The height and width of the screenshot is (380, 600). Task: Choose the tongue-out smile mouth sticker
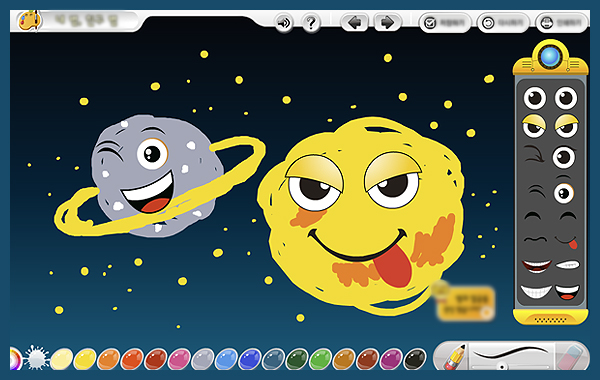[567, 241]
